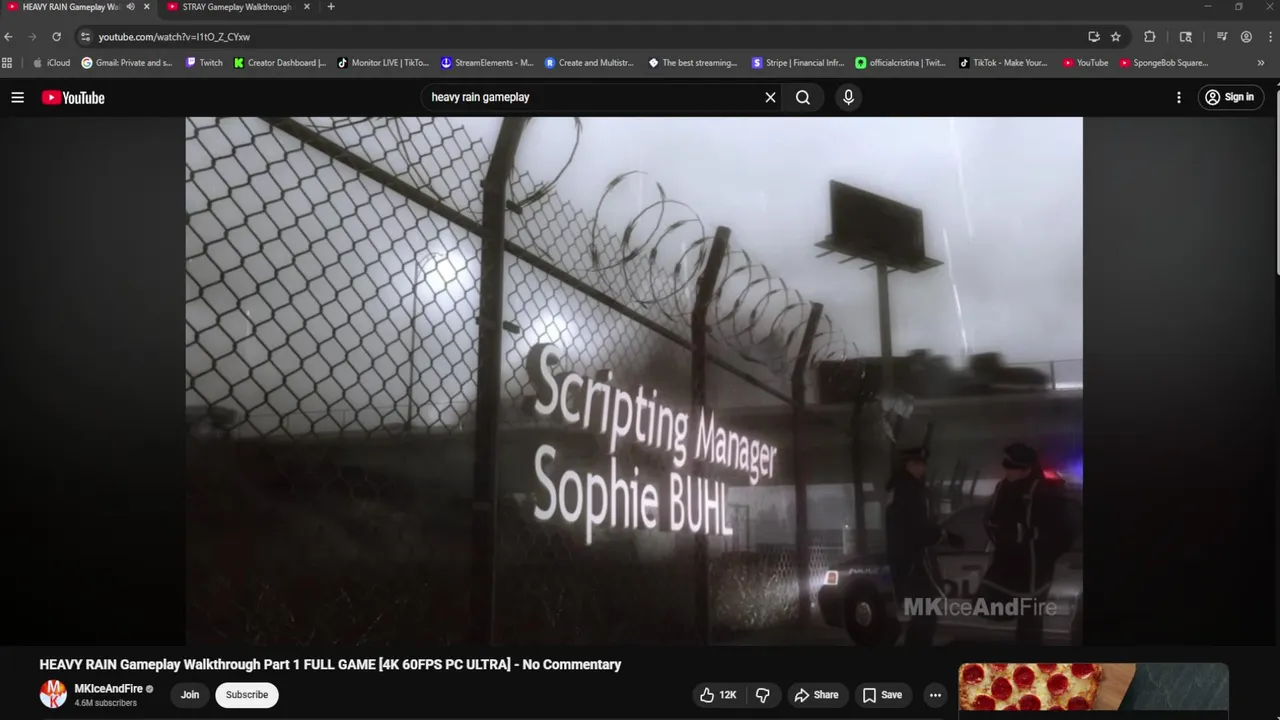
Task: Open the browser profile icon
Action: 1246,37
